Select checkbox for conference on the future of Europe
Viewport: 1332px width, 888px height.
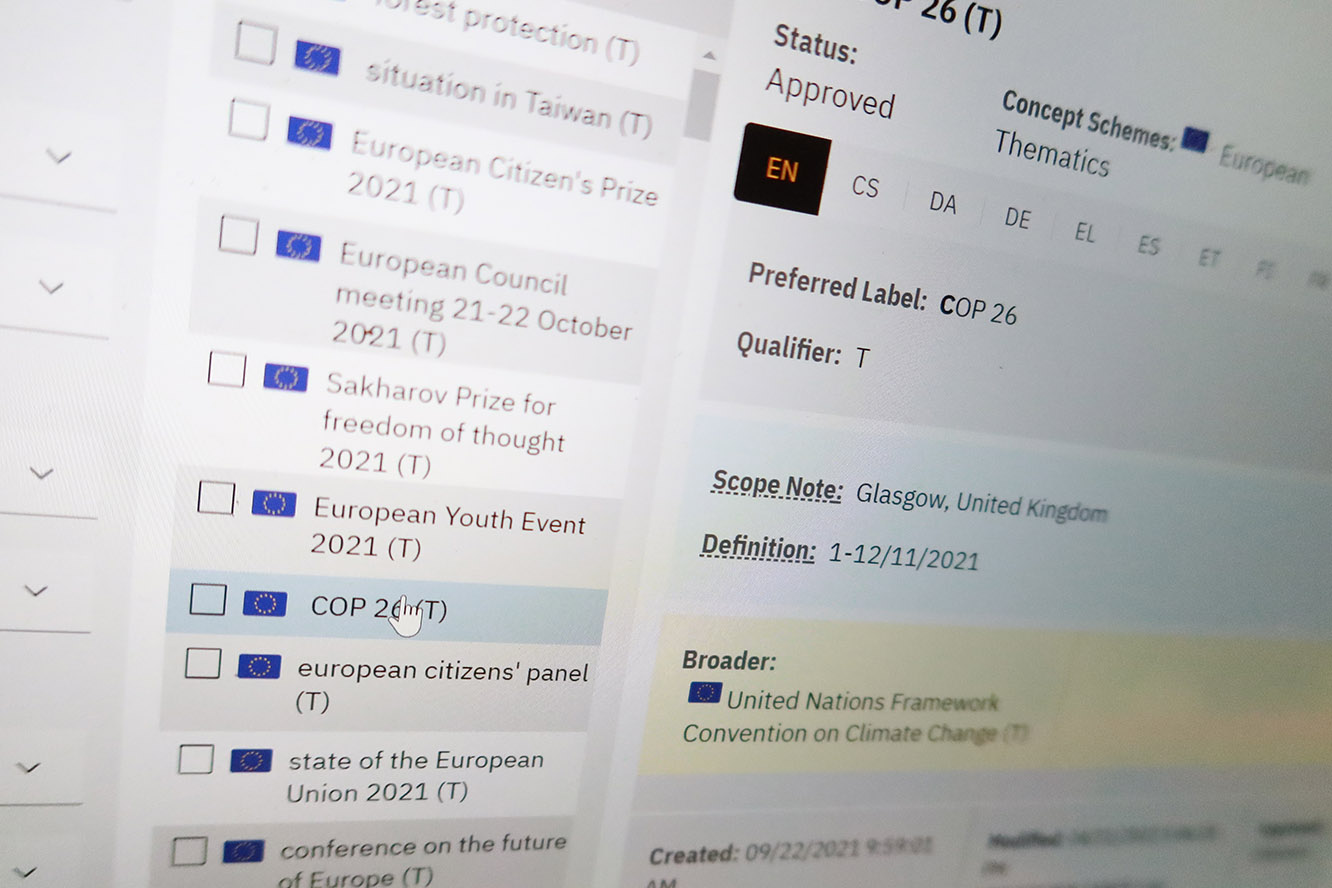(189, 851)
